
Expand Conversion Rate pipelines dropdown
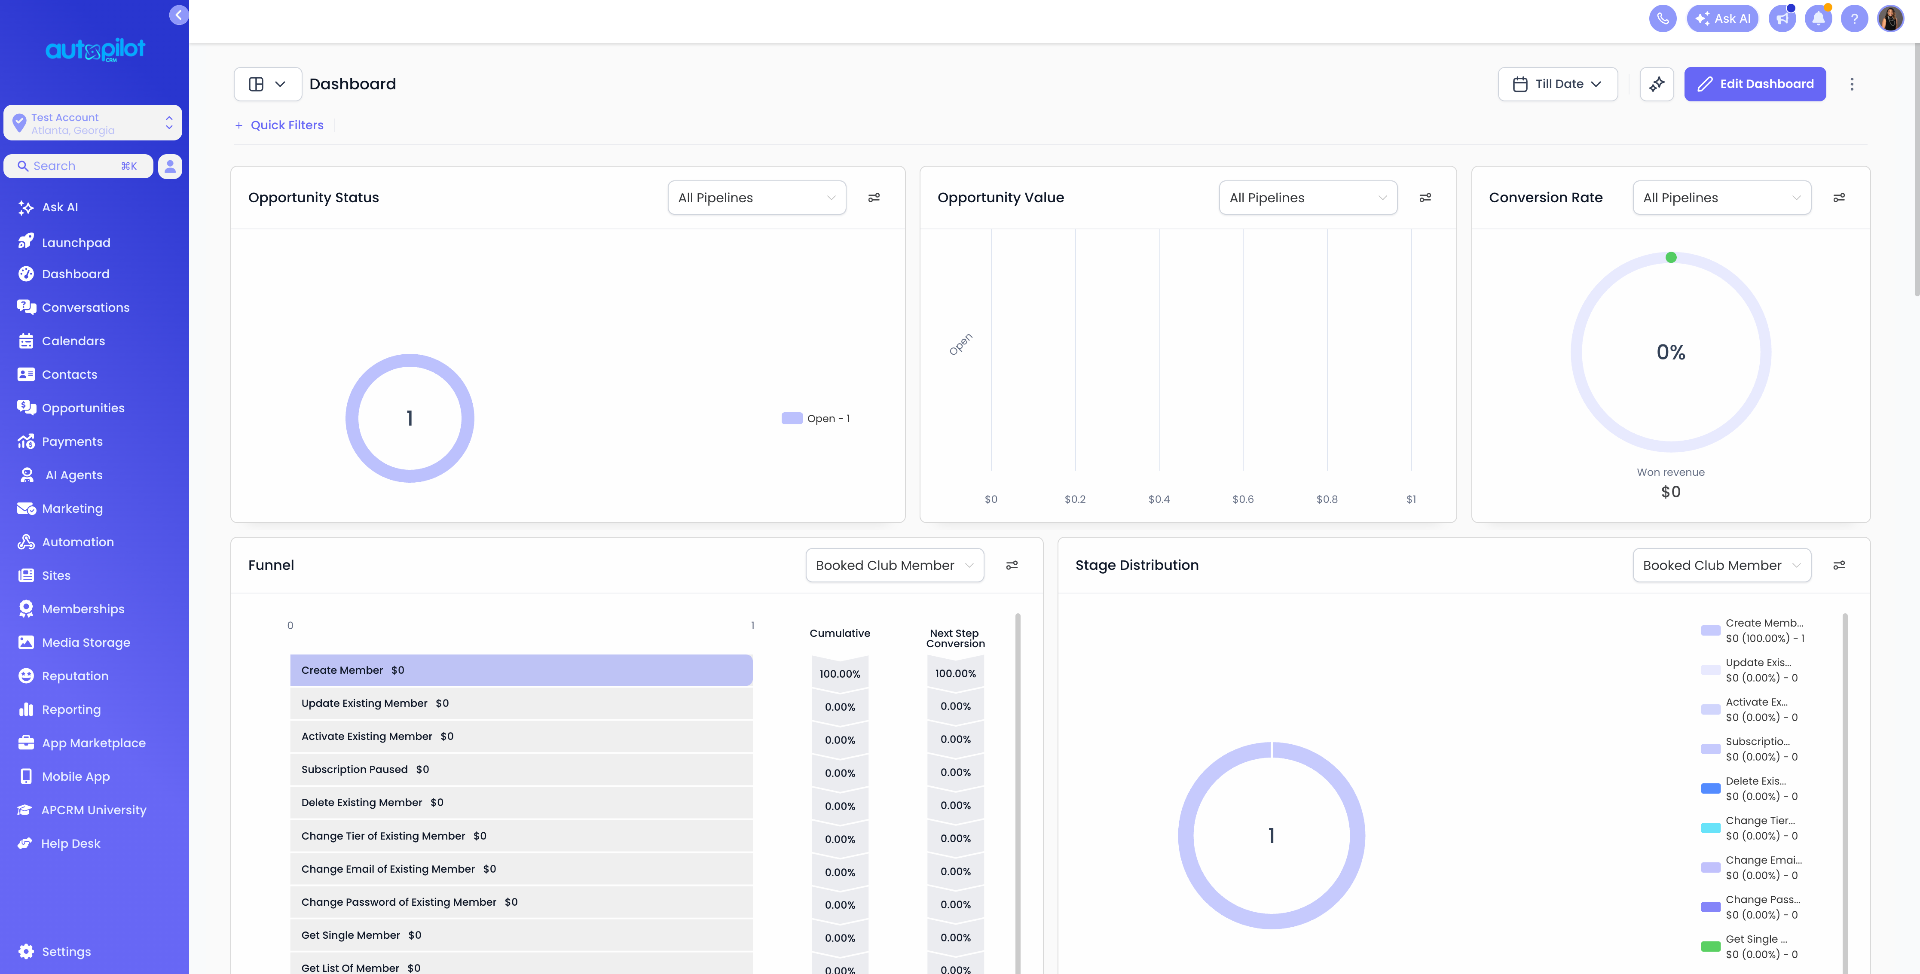(1722, 198)
